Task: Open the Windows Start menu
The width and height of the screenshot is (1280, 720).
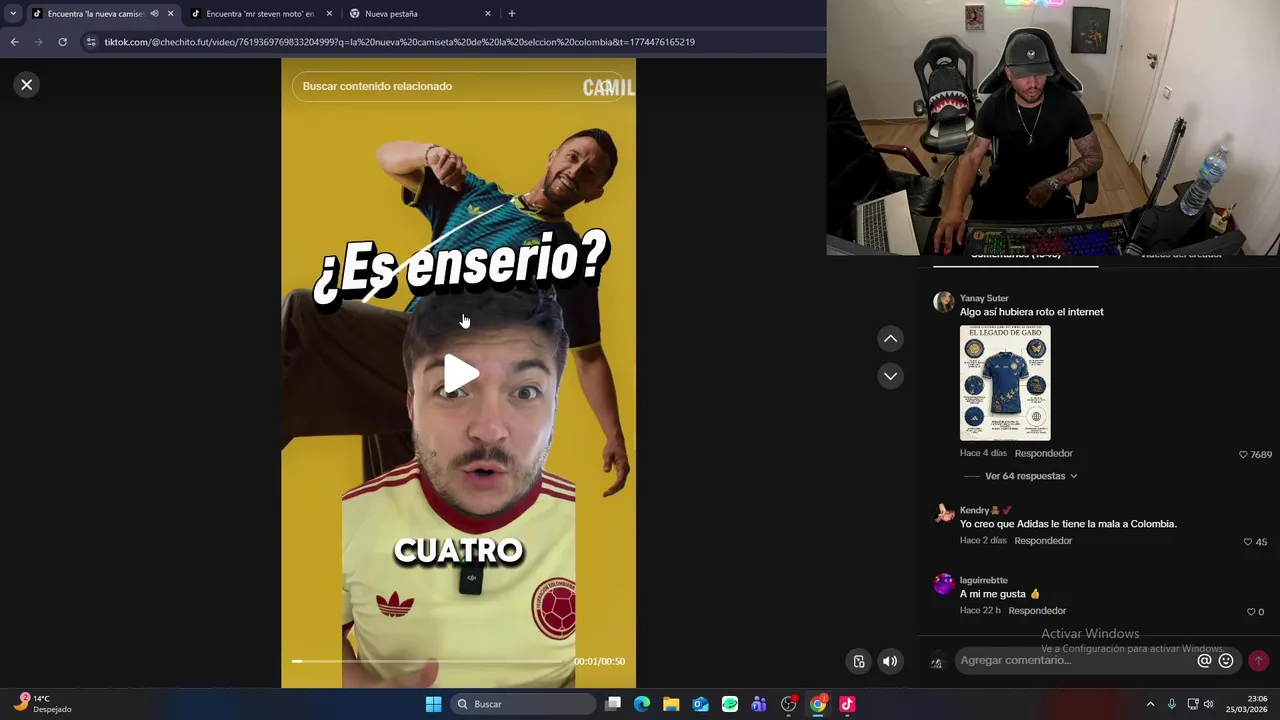Action: click(433, 704)
